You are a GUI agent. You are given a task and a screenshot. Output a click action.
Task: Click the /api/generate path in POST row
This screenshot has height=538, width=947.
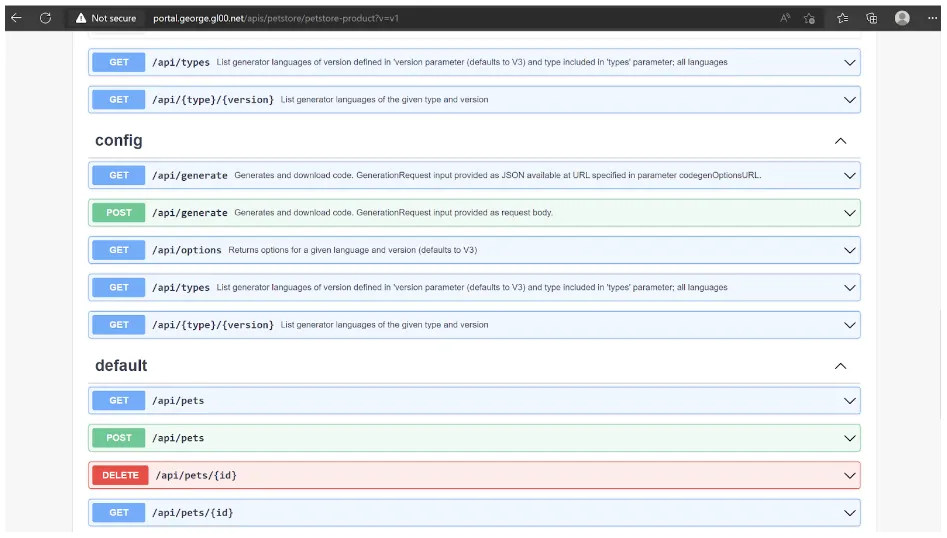pos(190,213)
